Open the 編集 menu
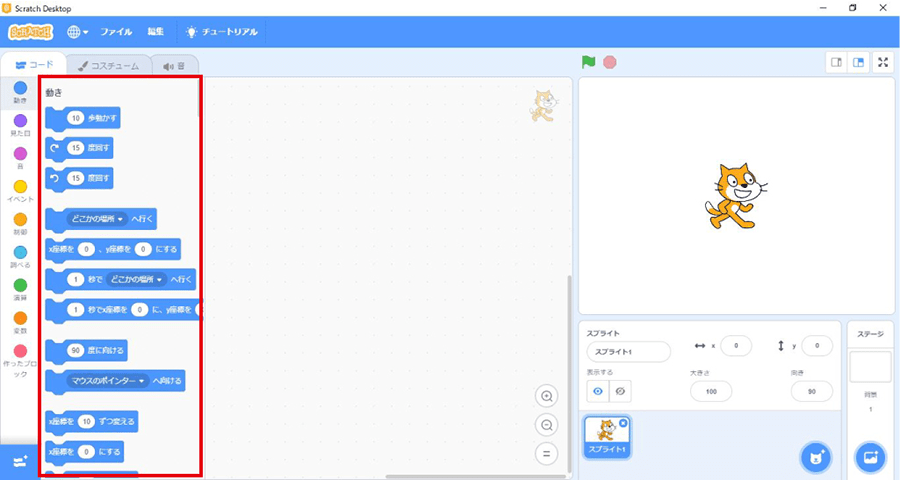Screen dimensions: 900x480 click(156, 32)
